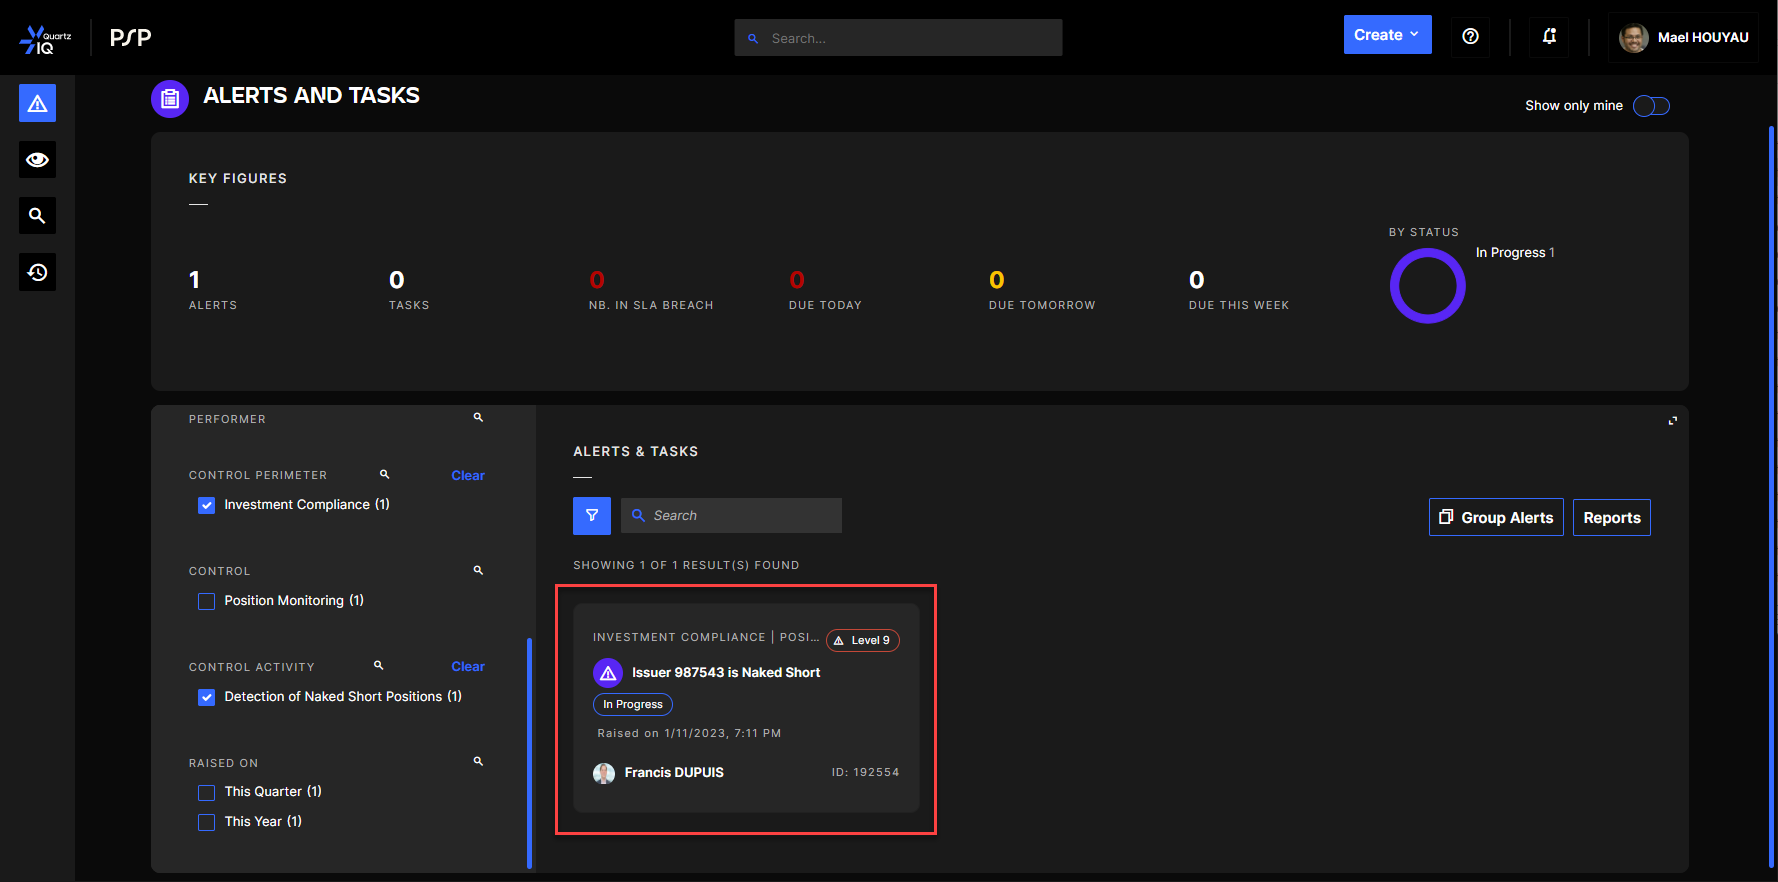Open the Reports button
This screenshot has width=1778, height=882.
[1611, 518]
